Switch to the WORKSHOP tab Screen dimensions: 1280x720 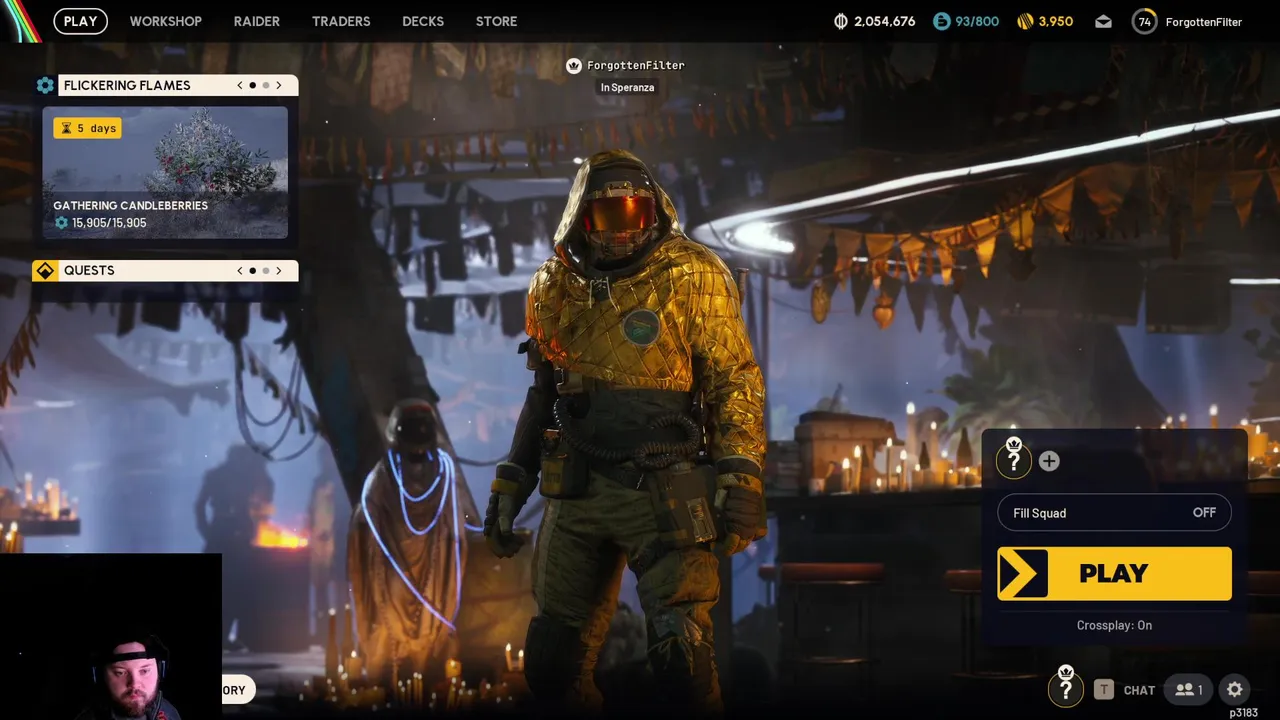[x=165, y=21]
